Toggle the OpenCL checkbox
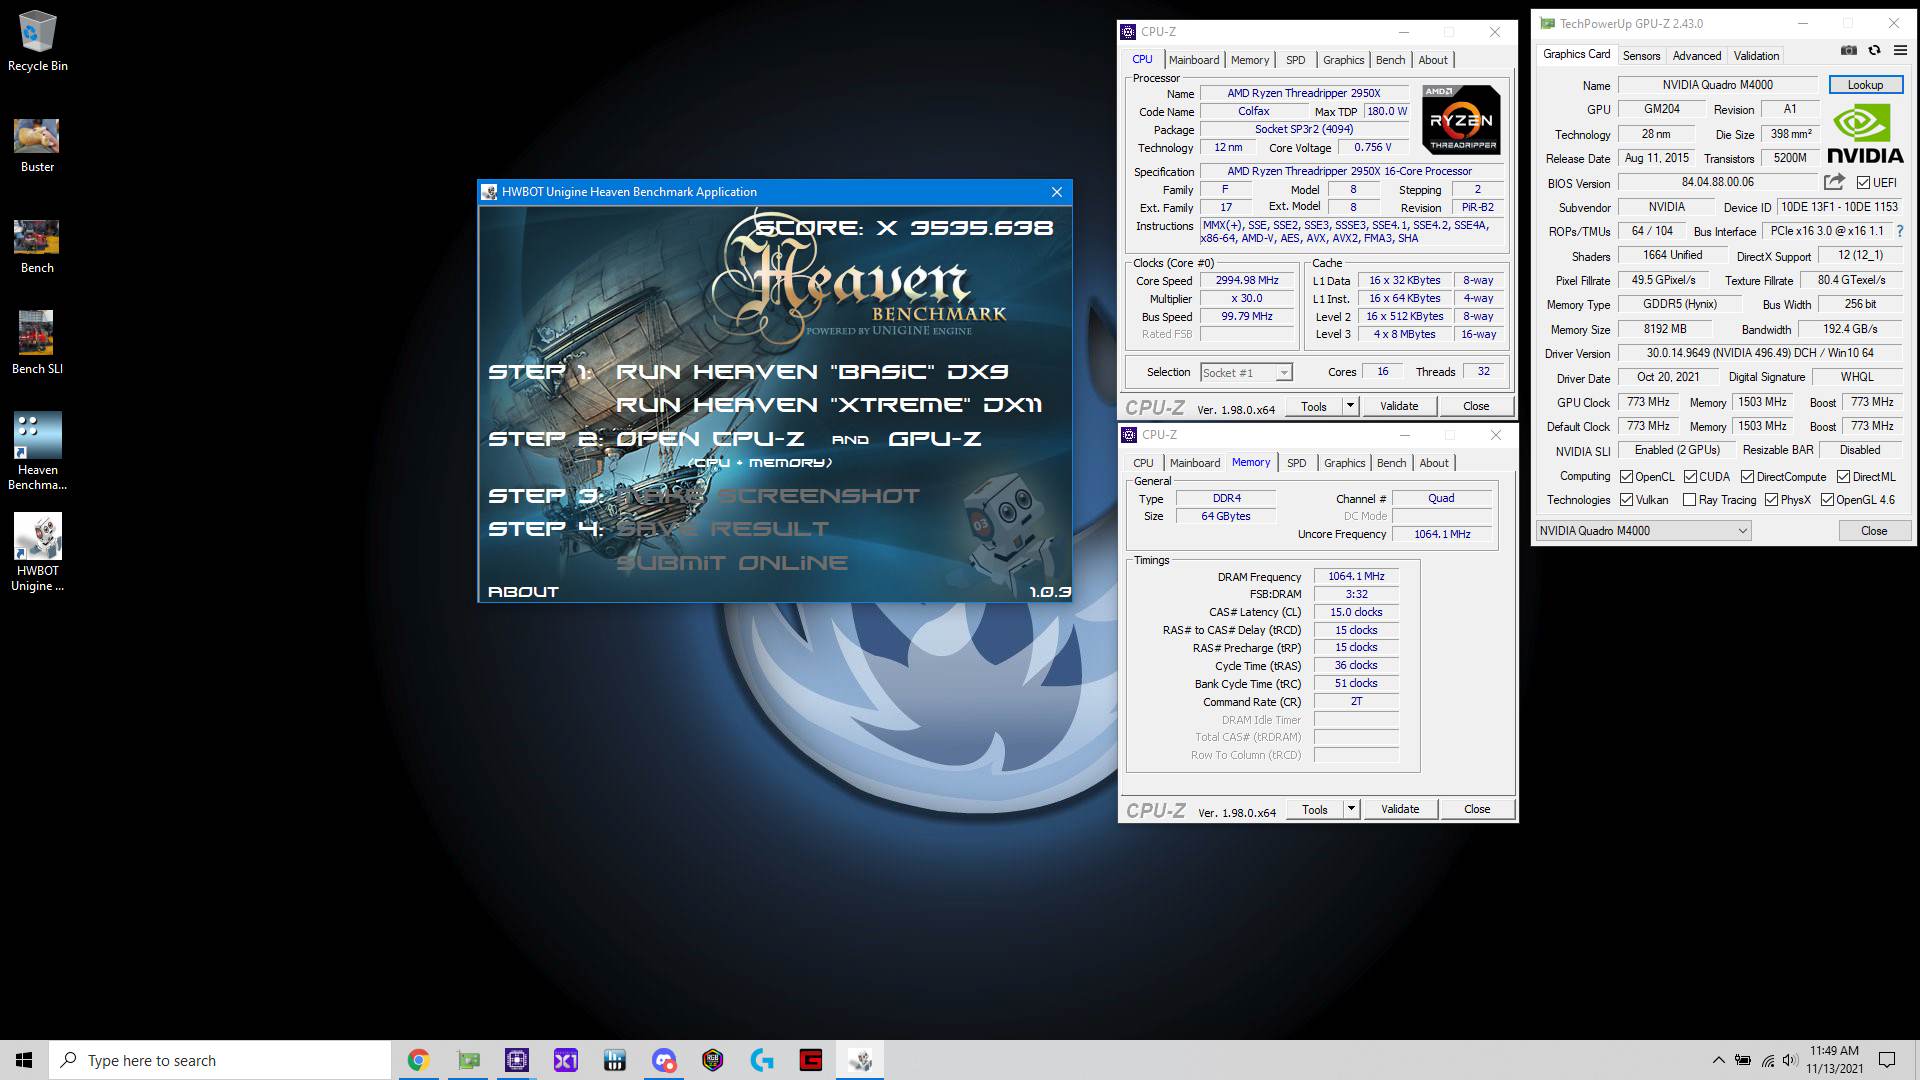Viewport: 1920px width, 1080px height. click(x=1626, y=477)
